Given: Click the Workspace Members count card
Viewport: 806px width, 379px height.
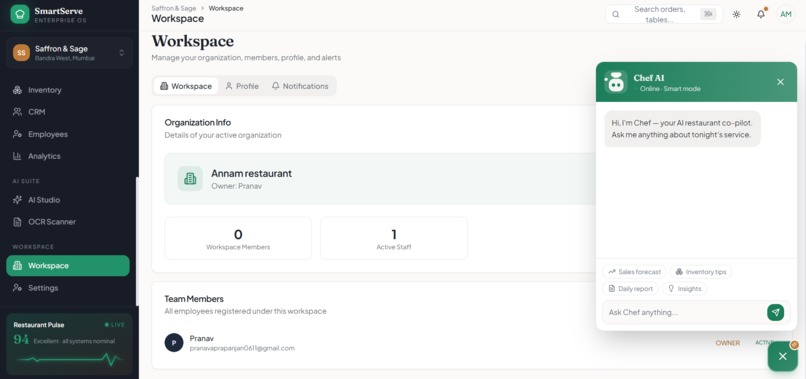Looking at the screenshot, I should coord(238,238).
